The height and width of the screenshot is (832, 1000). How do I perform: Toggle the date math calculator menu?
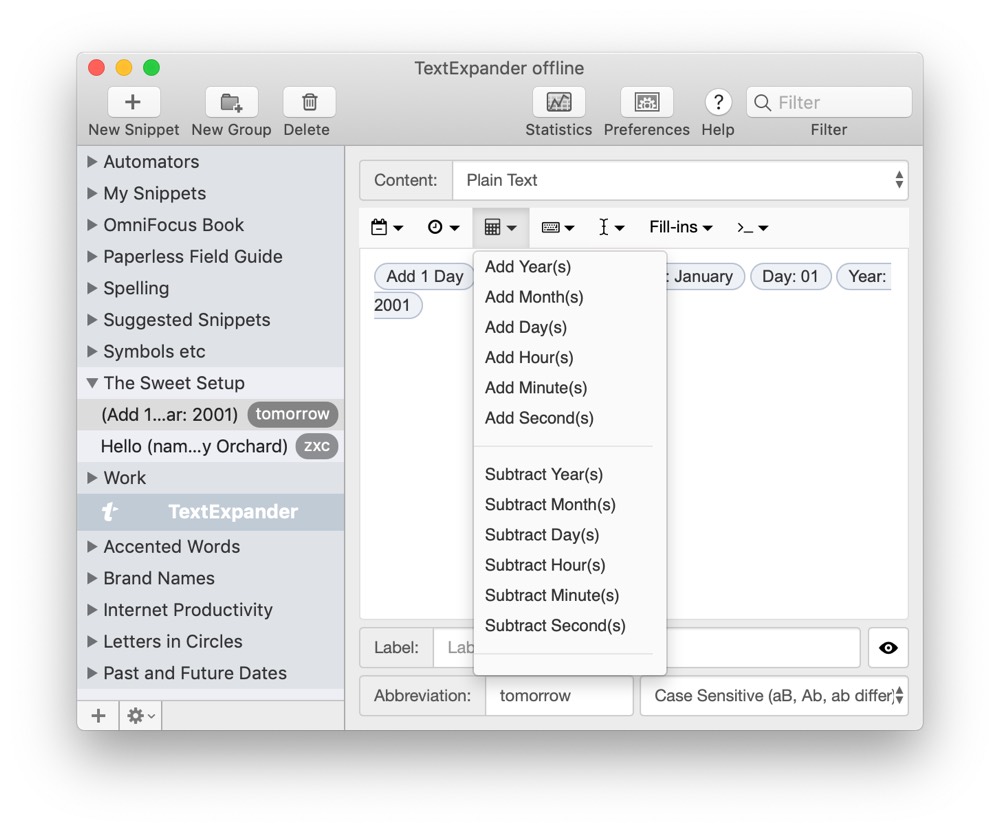[x=501, y=227]
